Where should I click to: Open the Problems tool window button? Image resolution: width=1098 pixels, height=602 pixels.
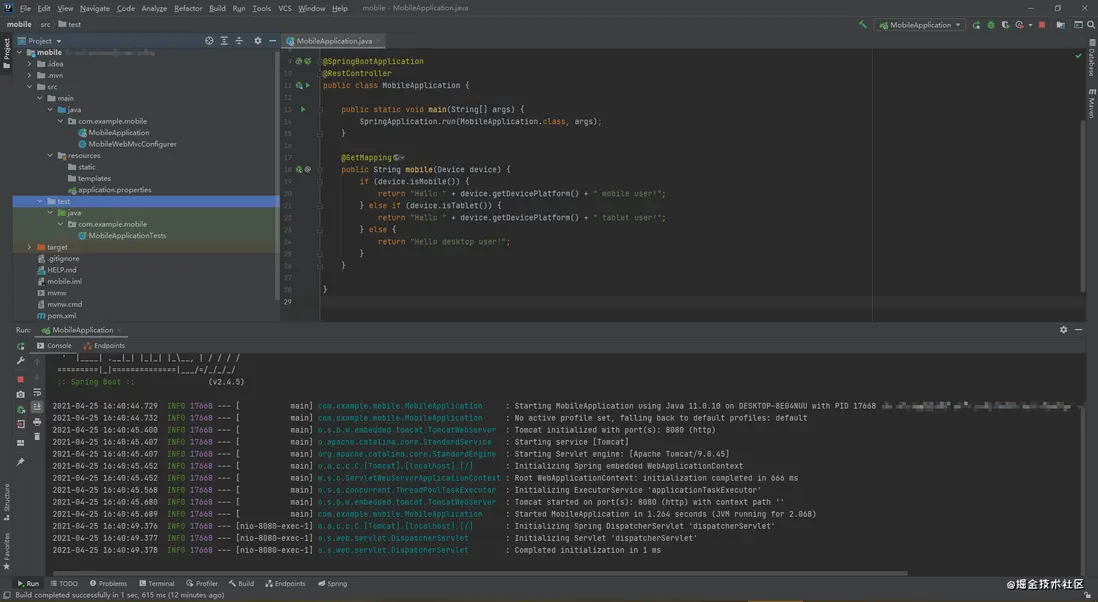pos(108,583)
